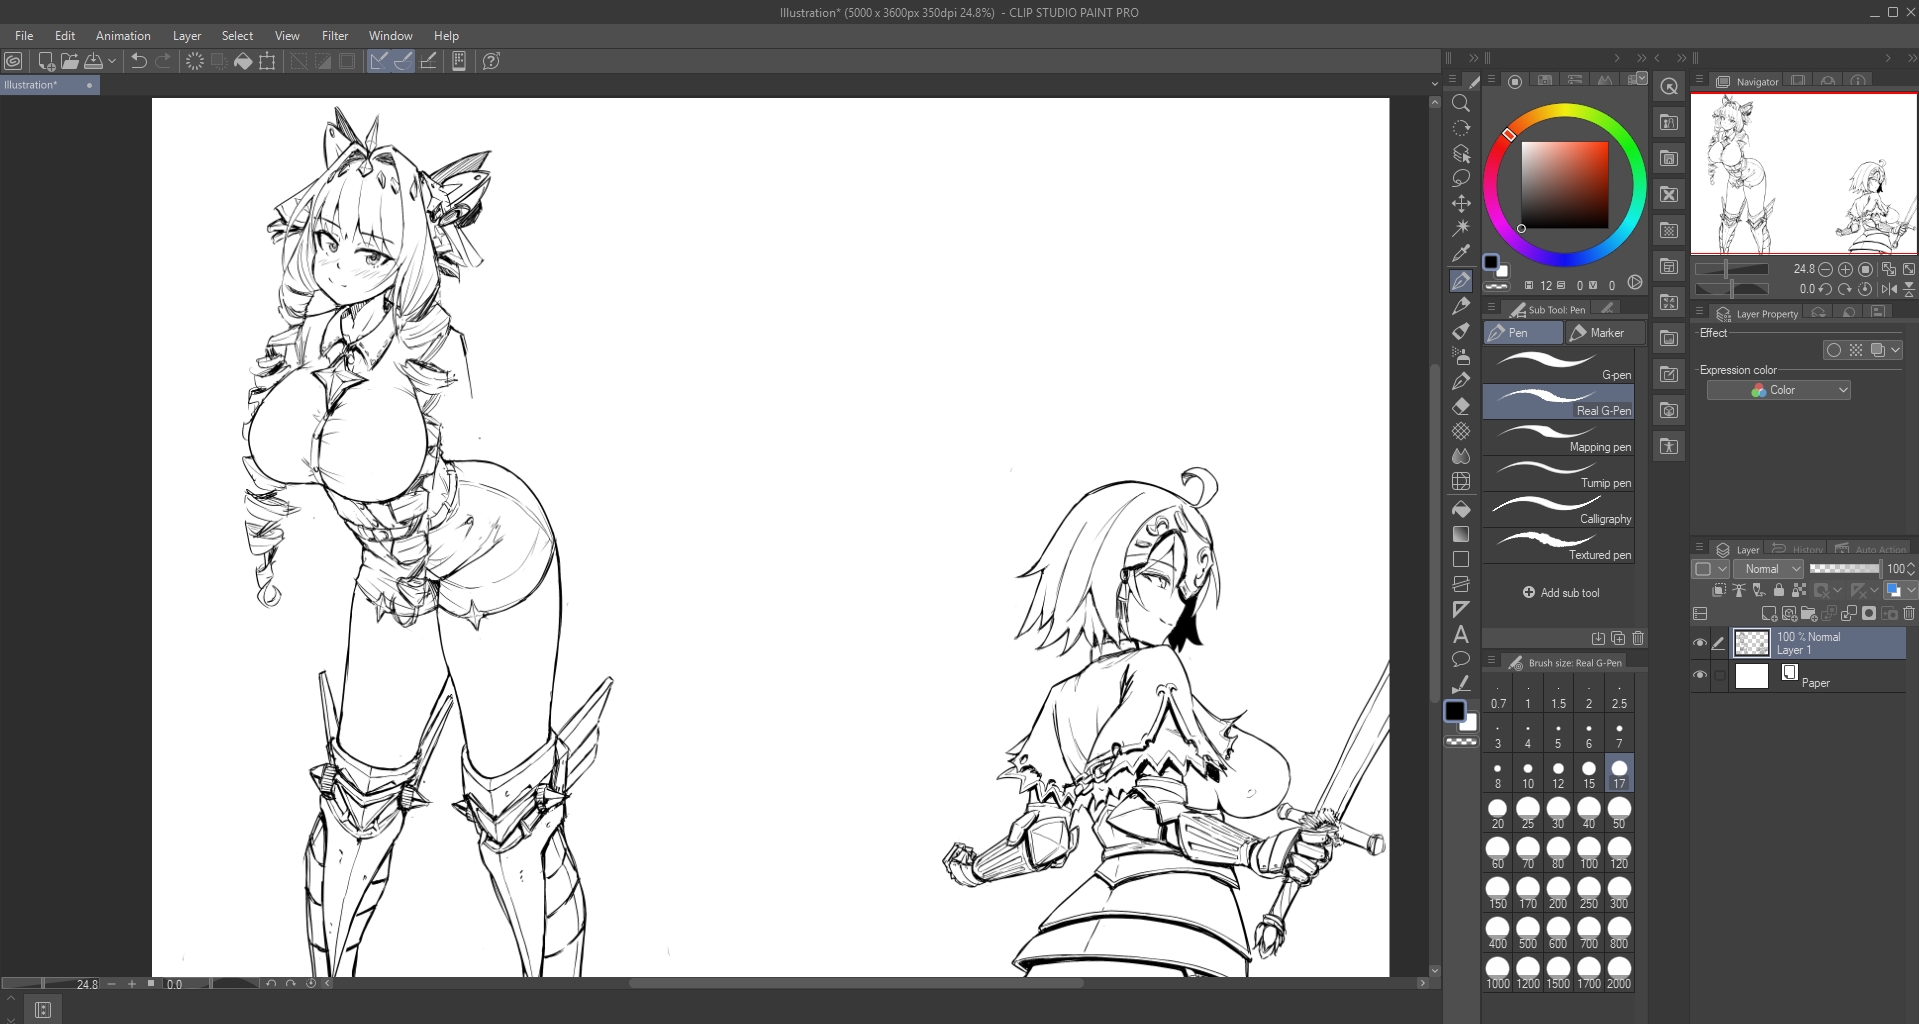Click the toolbar Fill icon
The image size is (1919, 1024).
[x=243, y=61]
